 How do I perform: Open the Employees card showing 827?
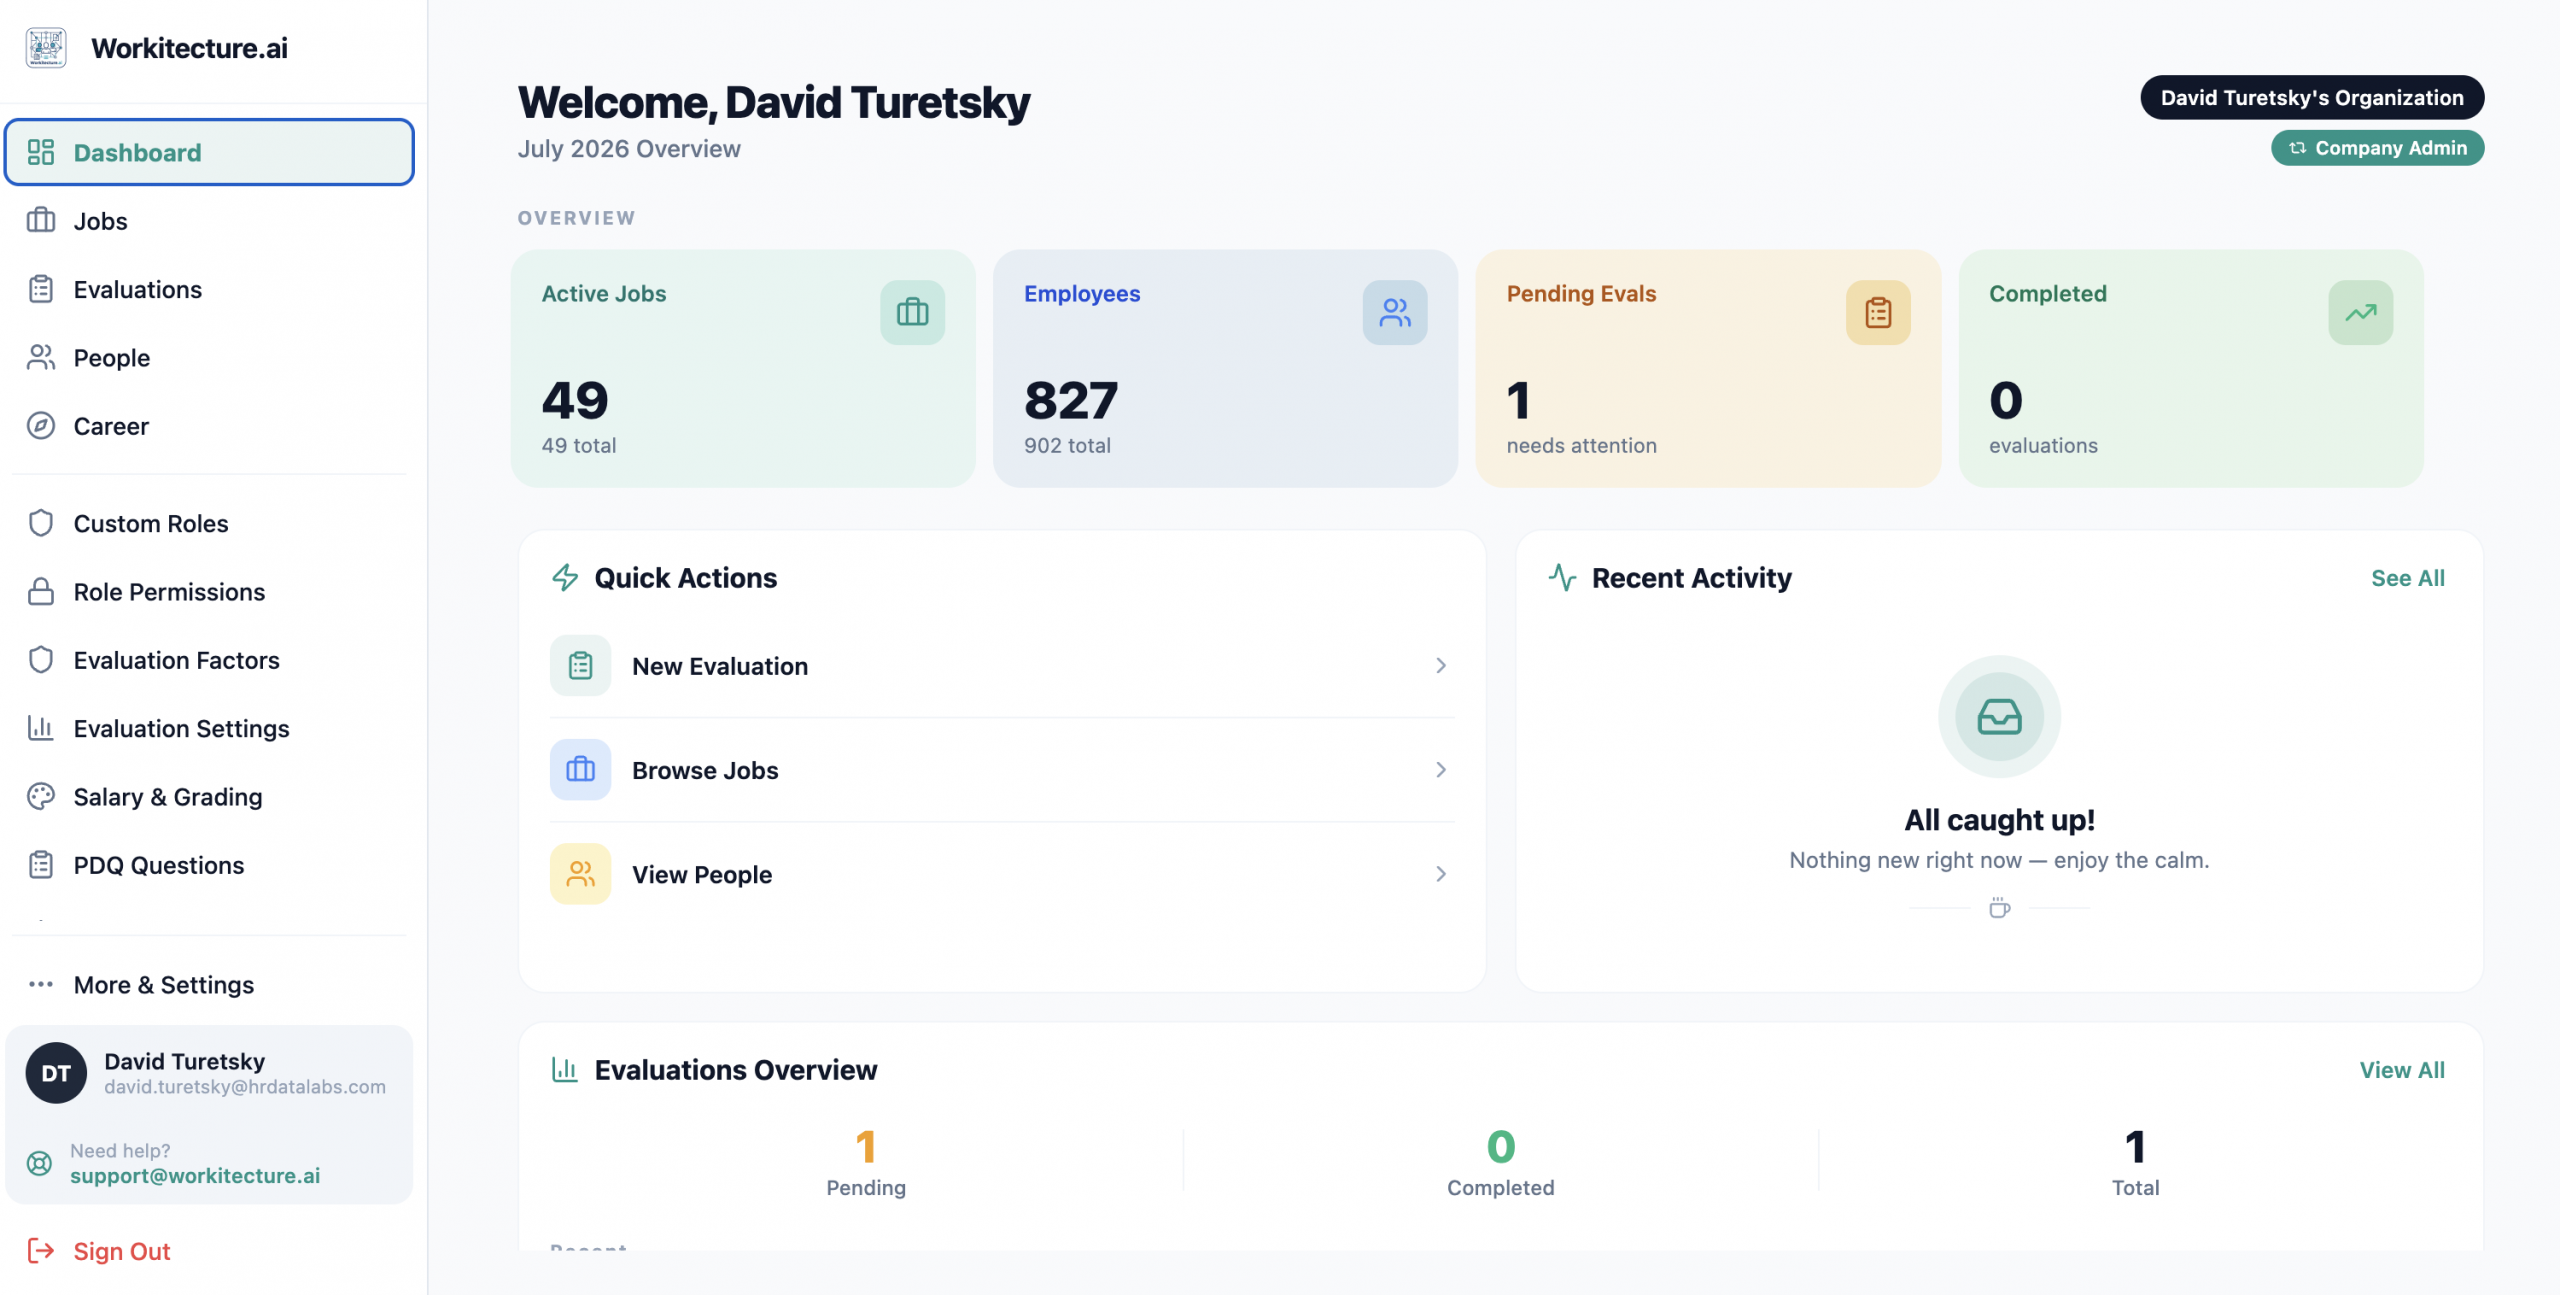1225,369
